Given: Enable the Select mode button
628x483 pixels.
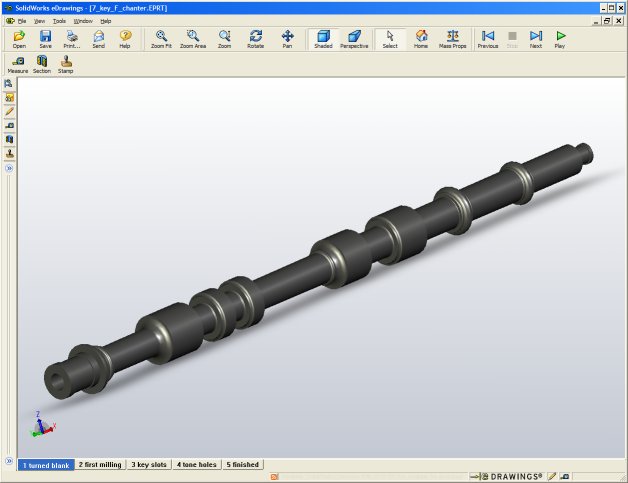Looking at the screenshot, I should point(390,38).
